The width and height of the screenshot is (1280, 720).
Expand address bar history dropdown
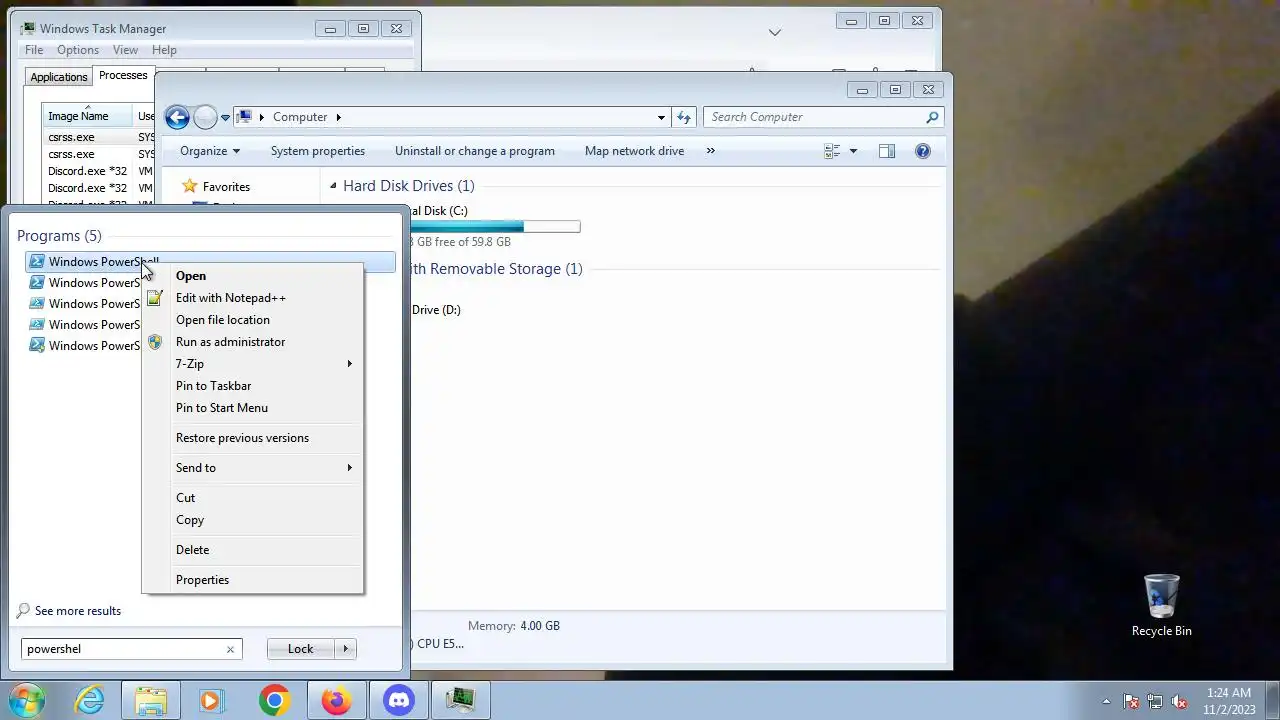tap(661, 117)
